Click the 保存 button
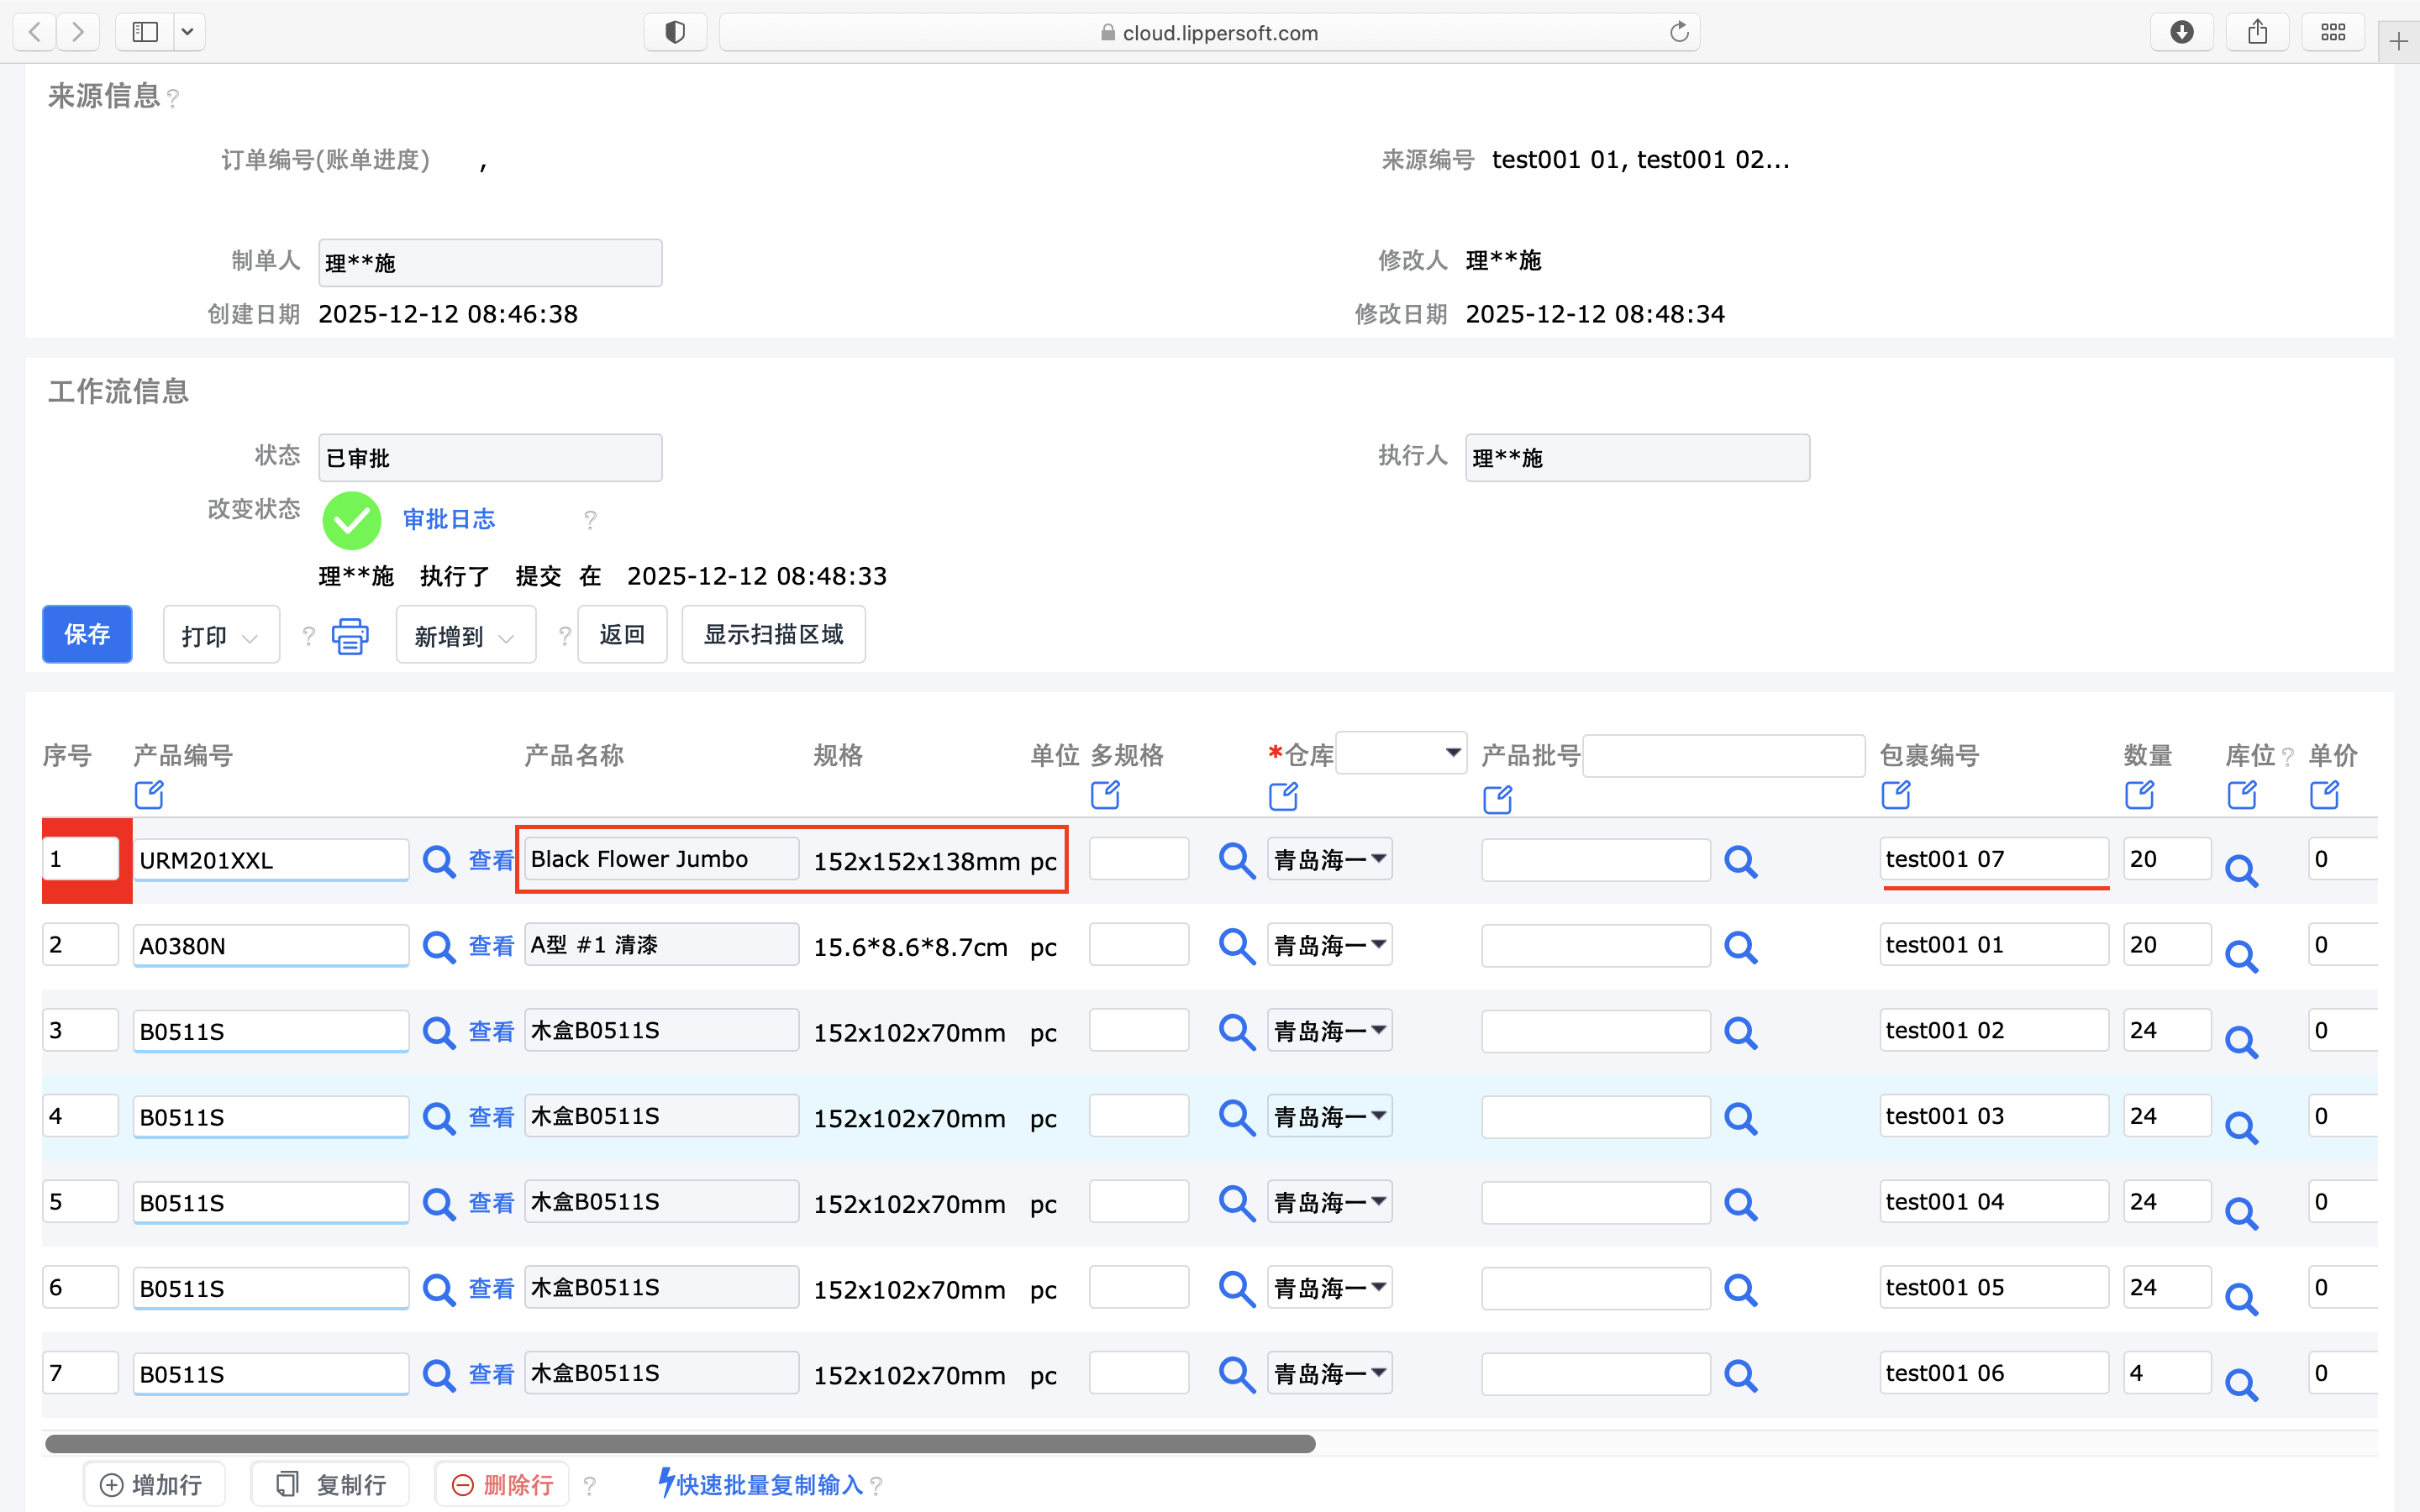 [x=87, y=634]
